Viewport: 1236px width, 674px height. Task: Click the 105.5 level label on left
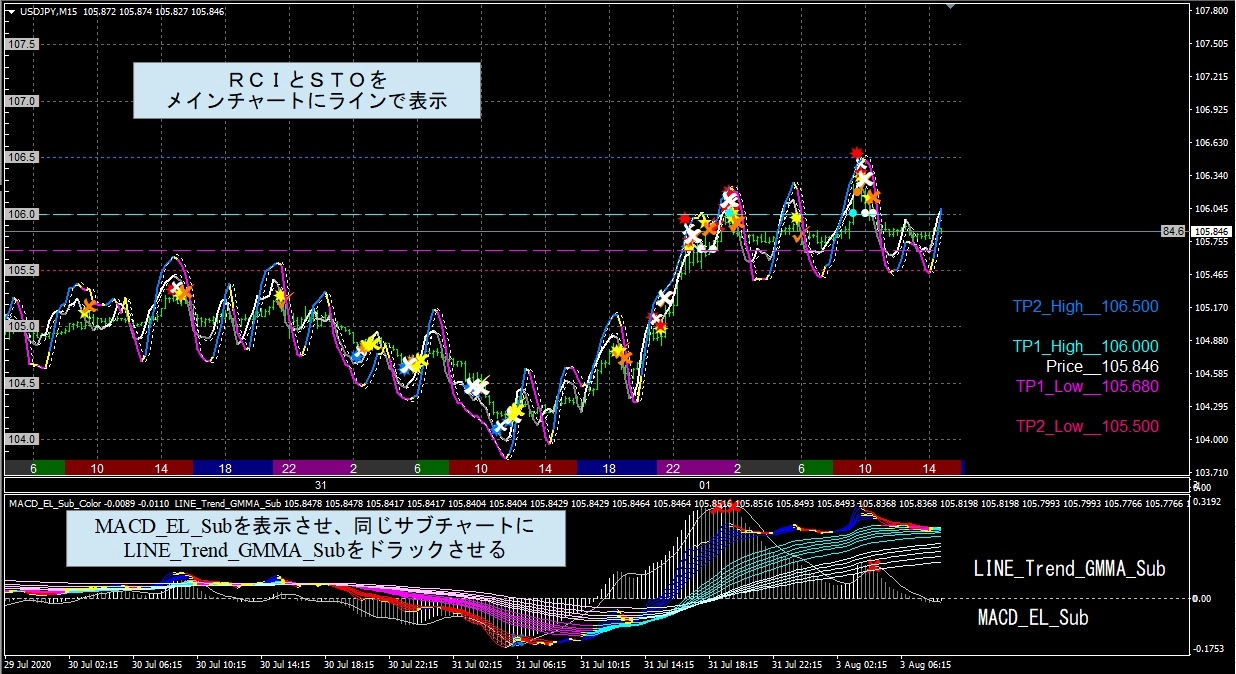point(22,270)
